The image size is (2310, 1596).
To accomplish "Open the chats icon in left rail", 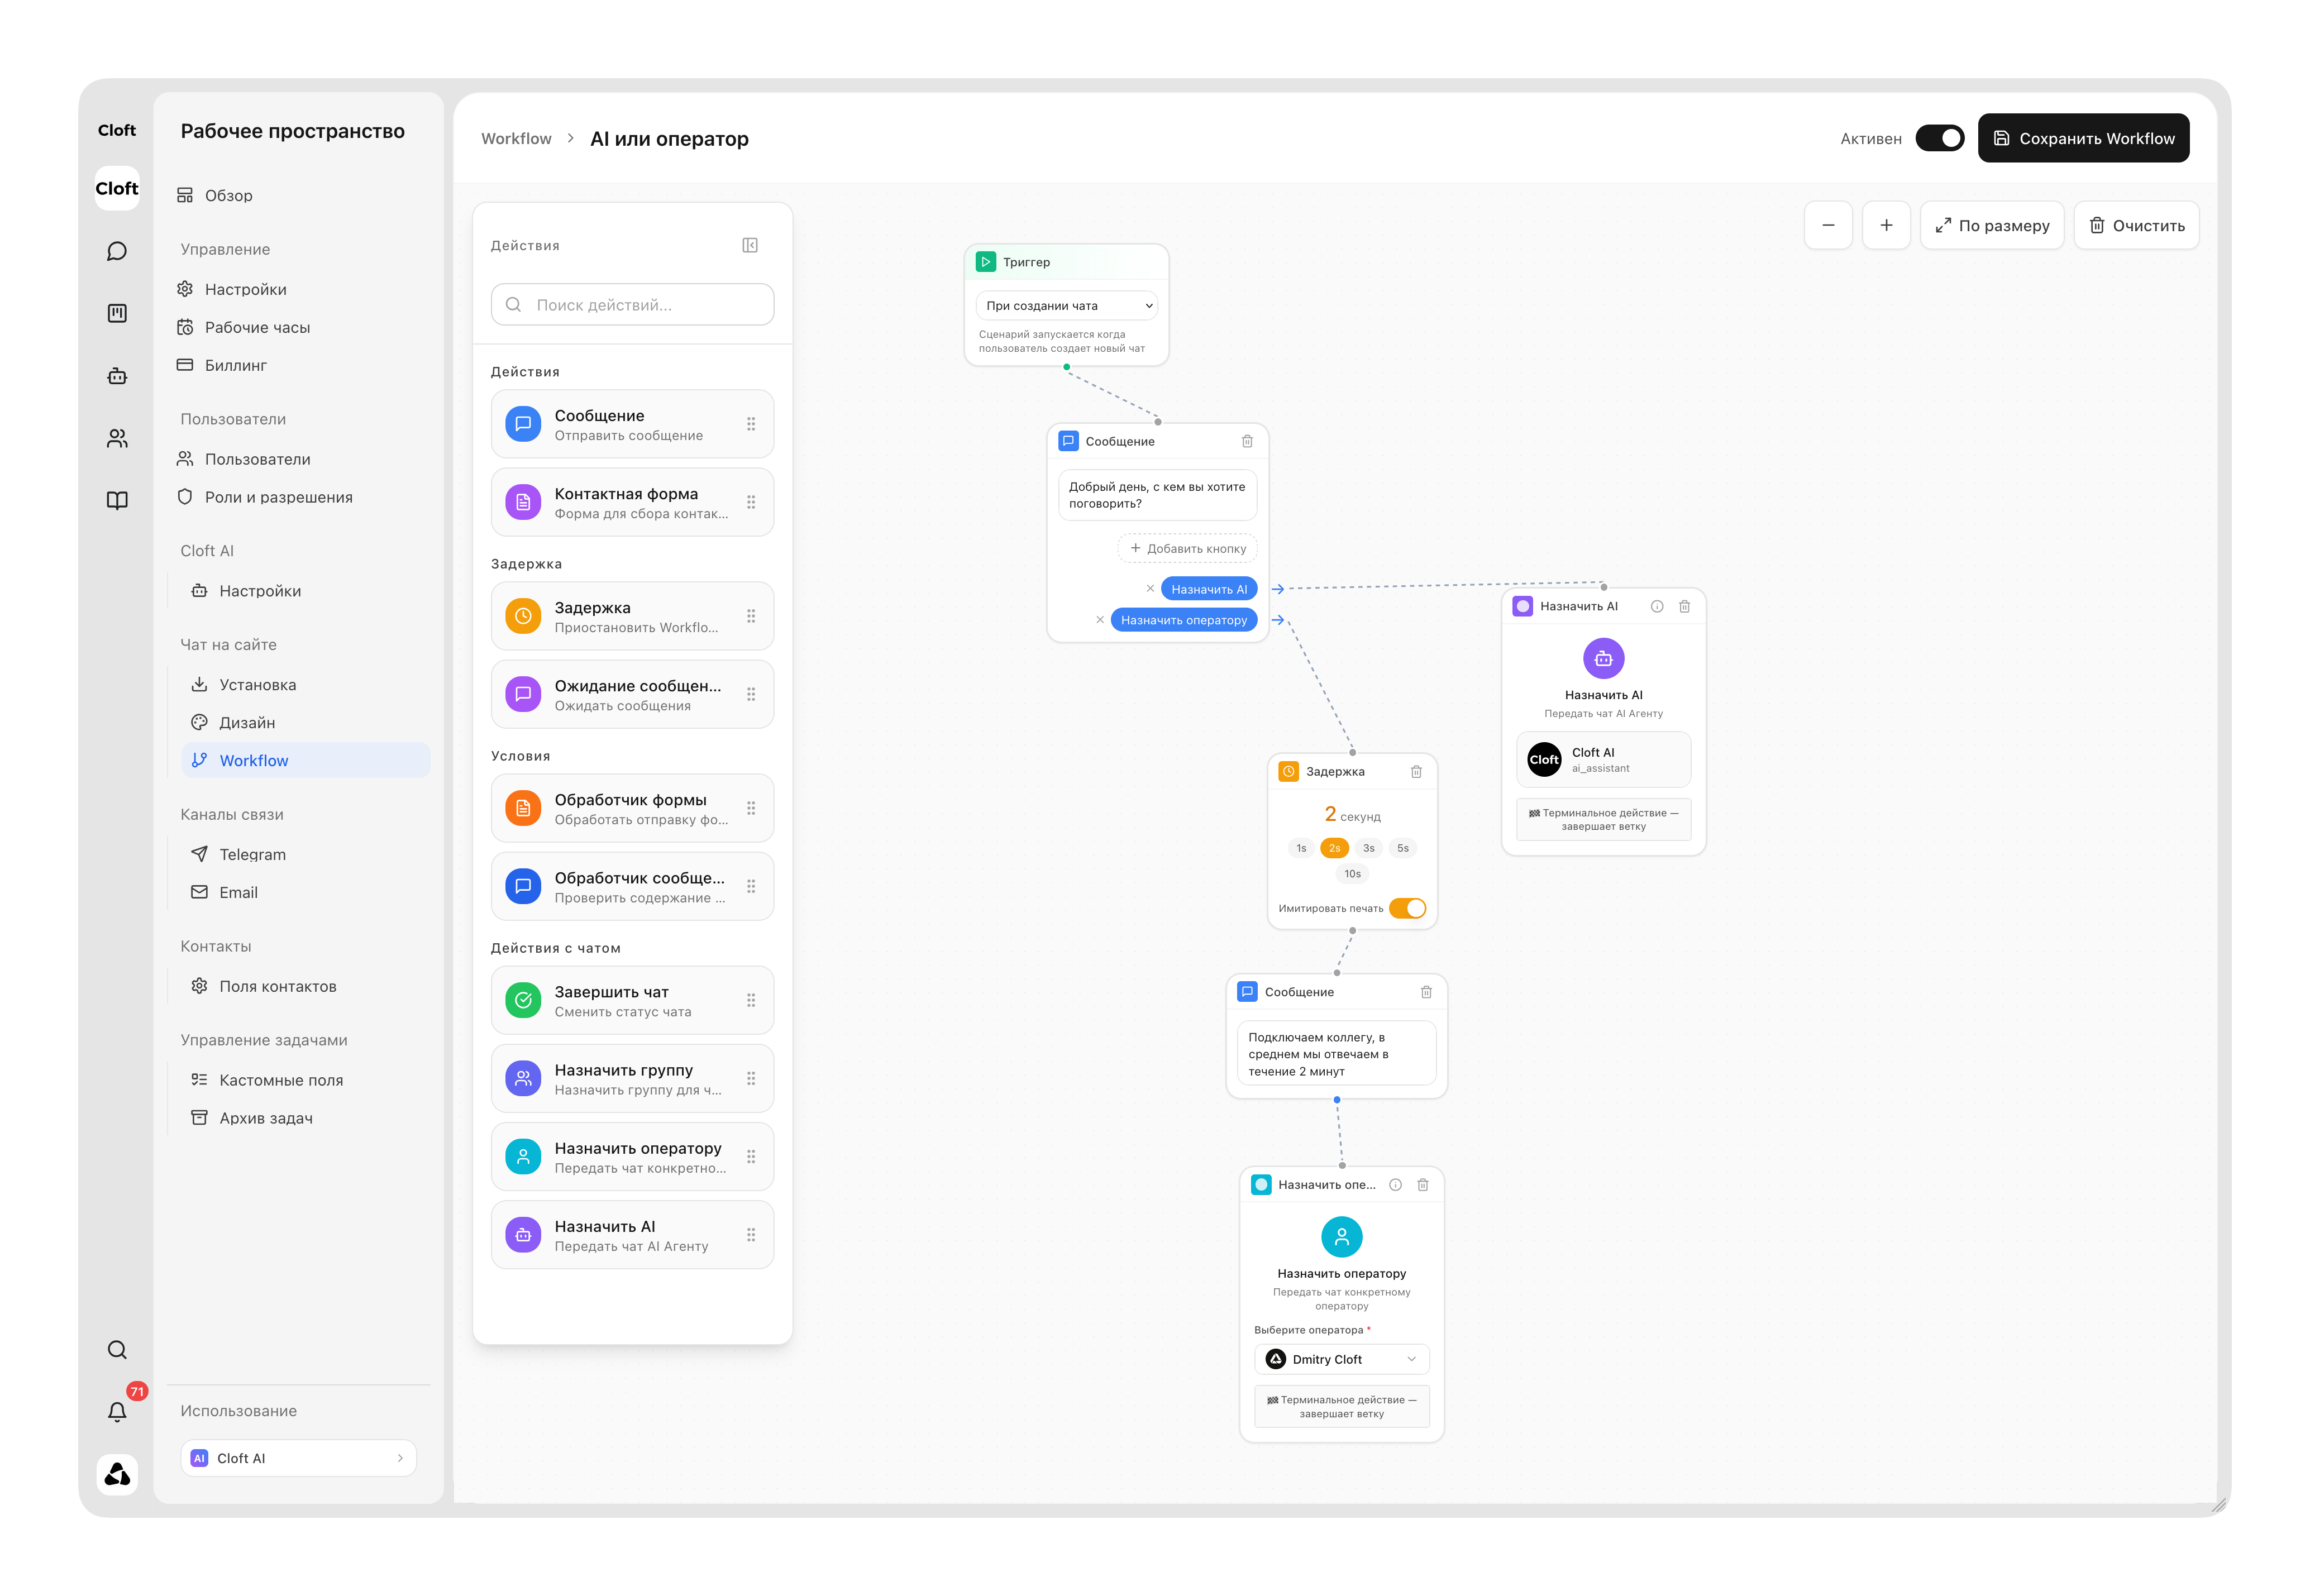I will tap(117, 251).
